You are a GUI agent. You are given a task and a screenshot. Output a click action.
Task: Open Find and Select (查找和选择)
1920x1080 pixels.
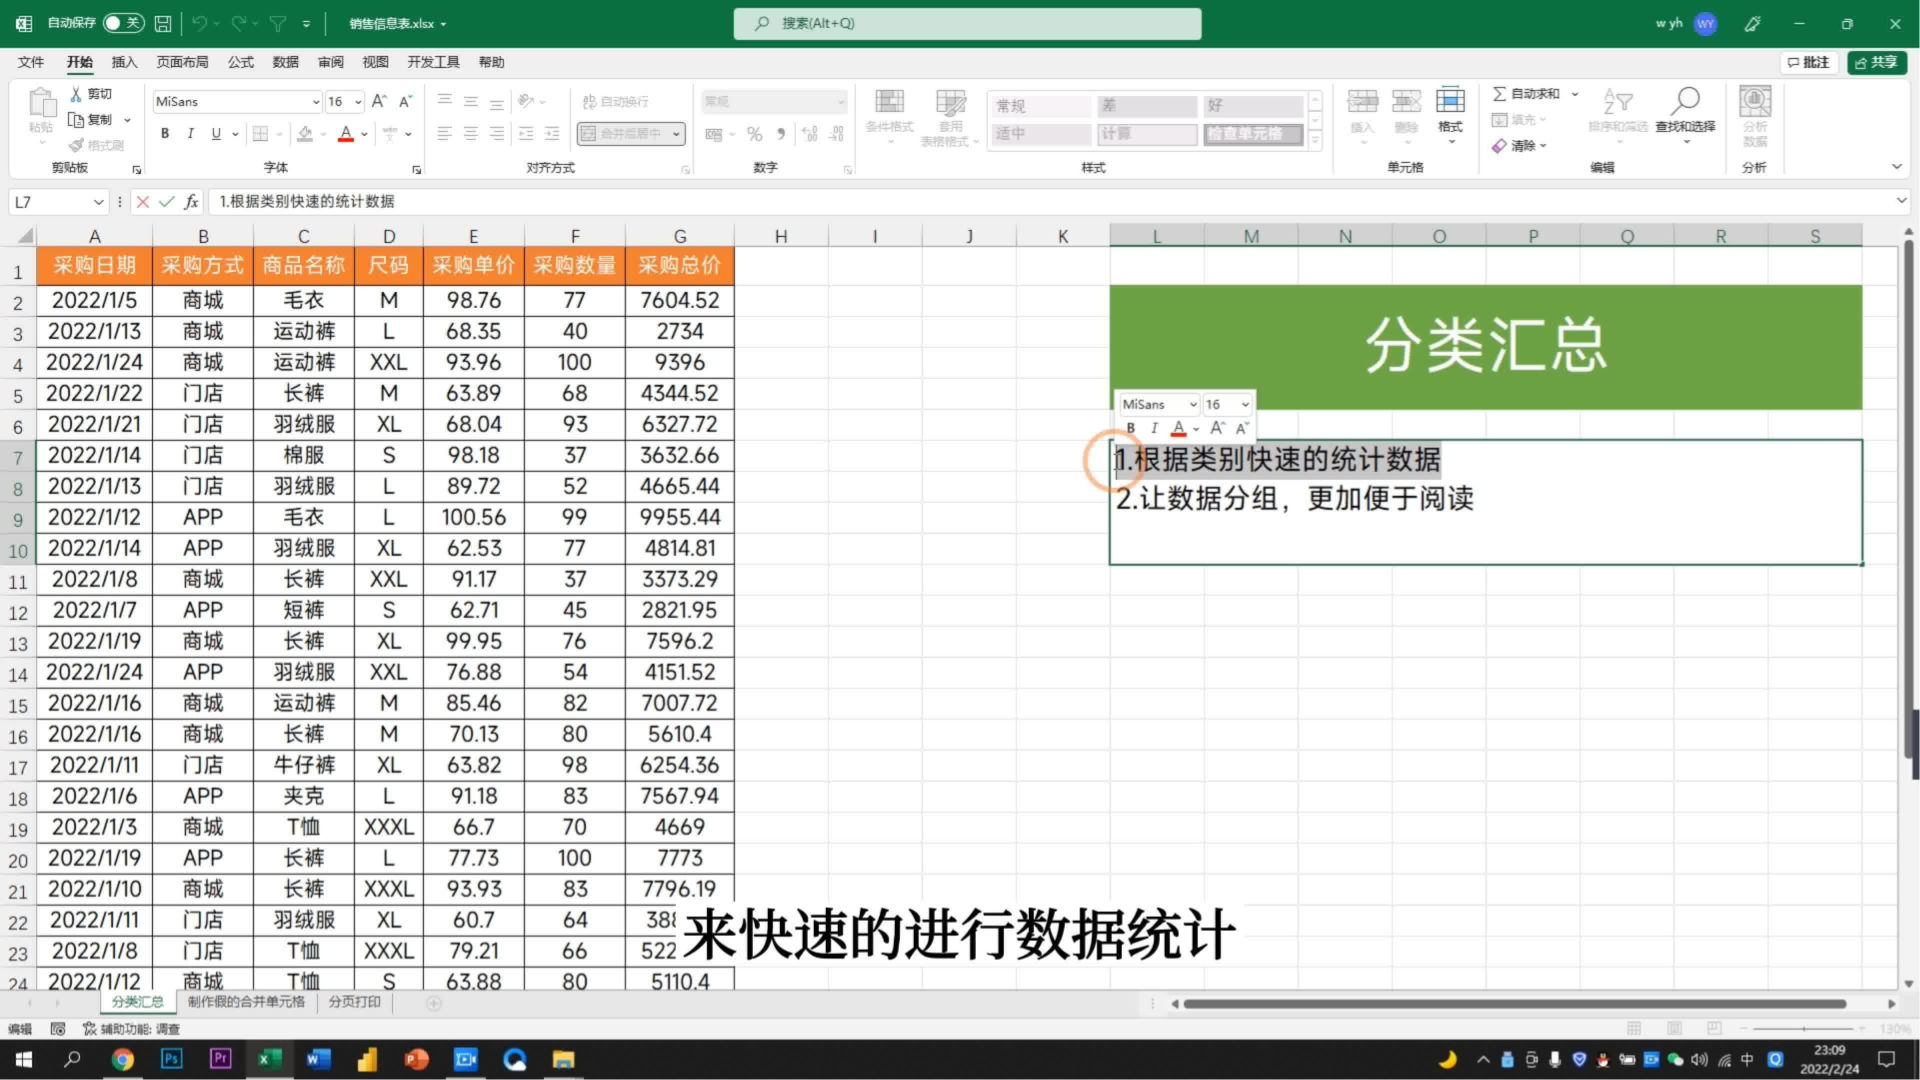pyautogui.click(x=1685, y=108)
